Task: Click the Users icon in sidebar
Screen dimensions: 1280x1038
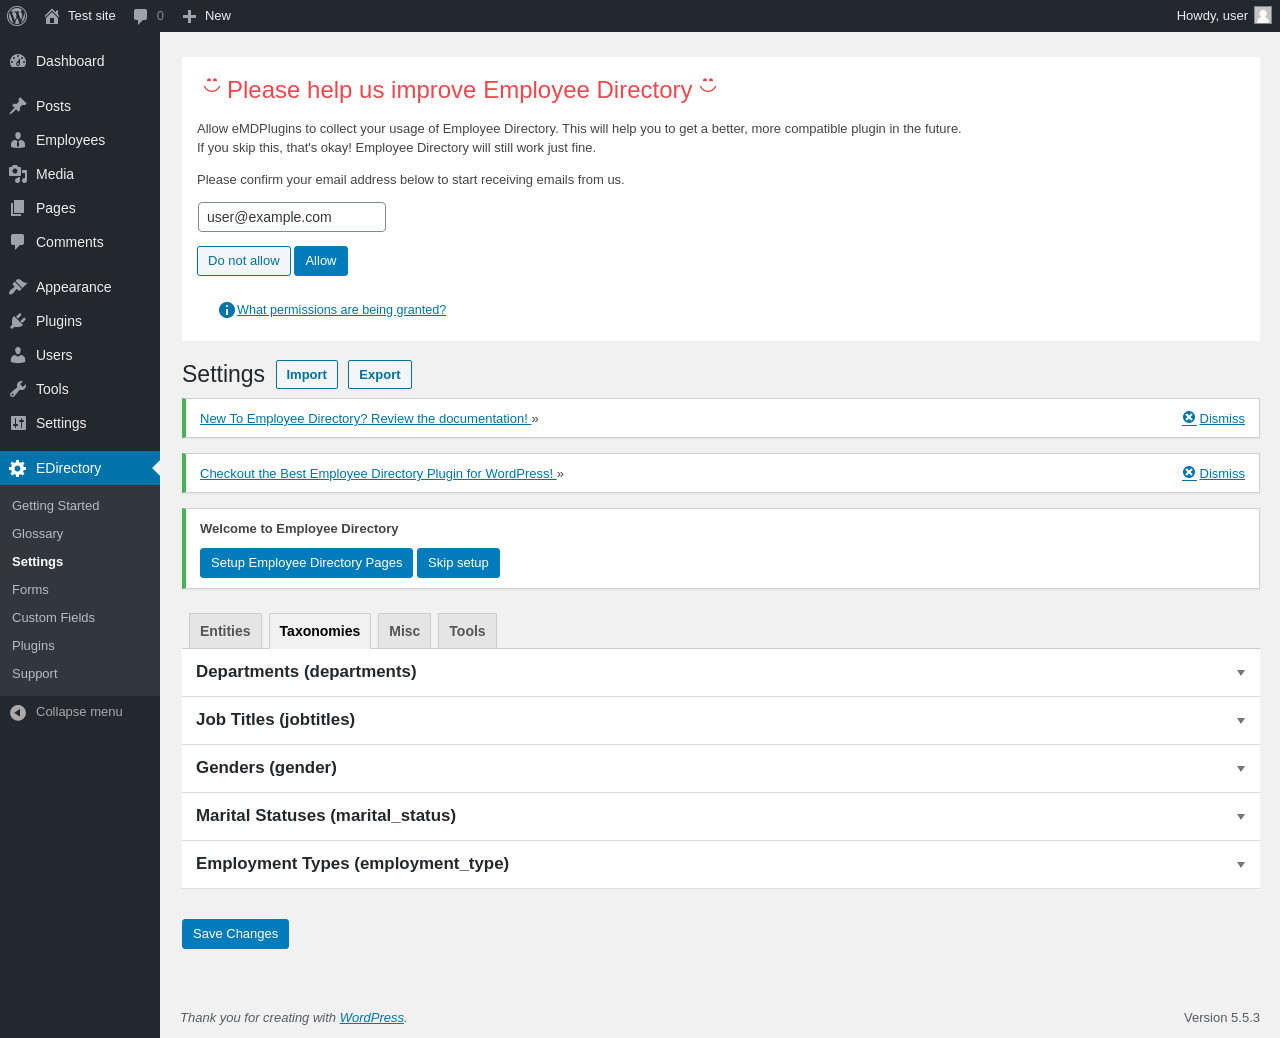Action: 18,355
